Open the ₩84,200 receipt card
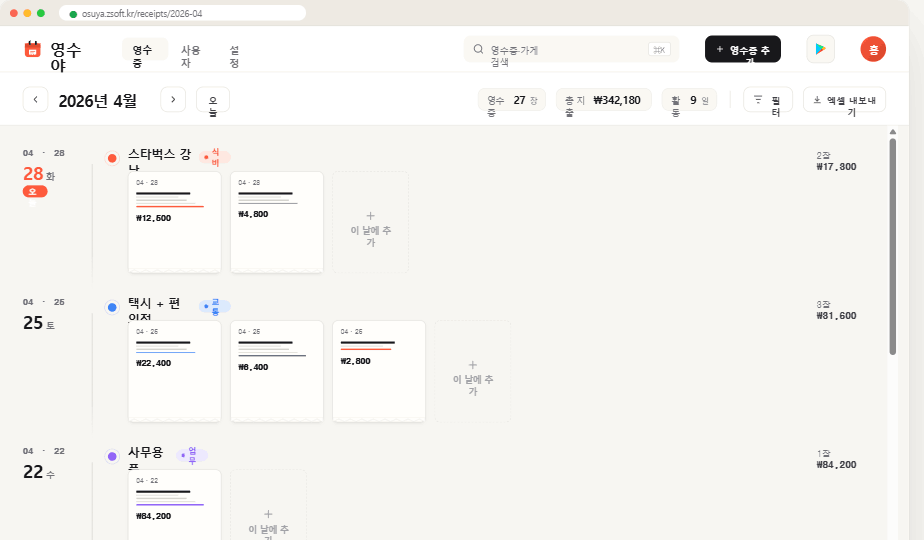The image size is (924, 540). click(x=174, y=505)
